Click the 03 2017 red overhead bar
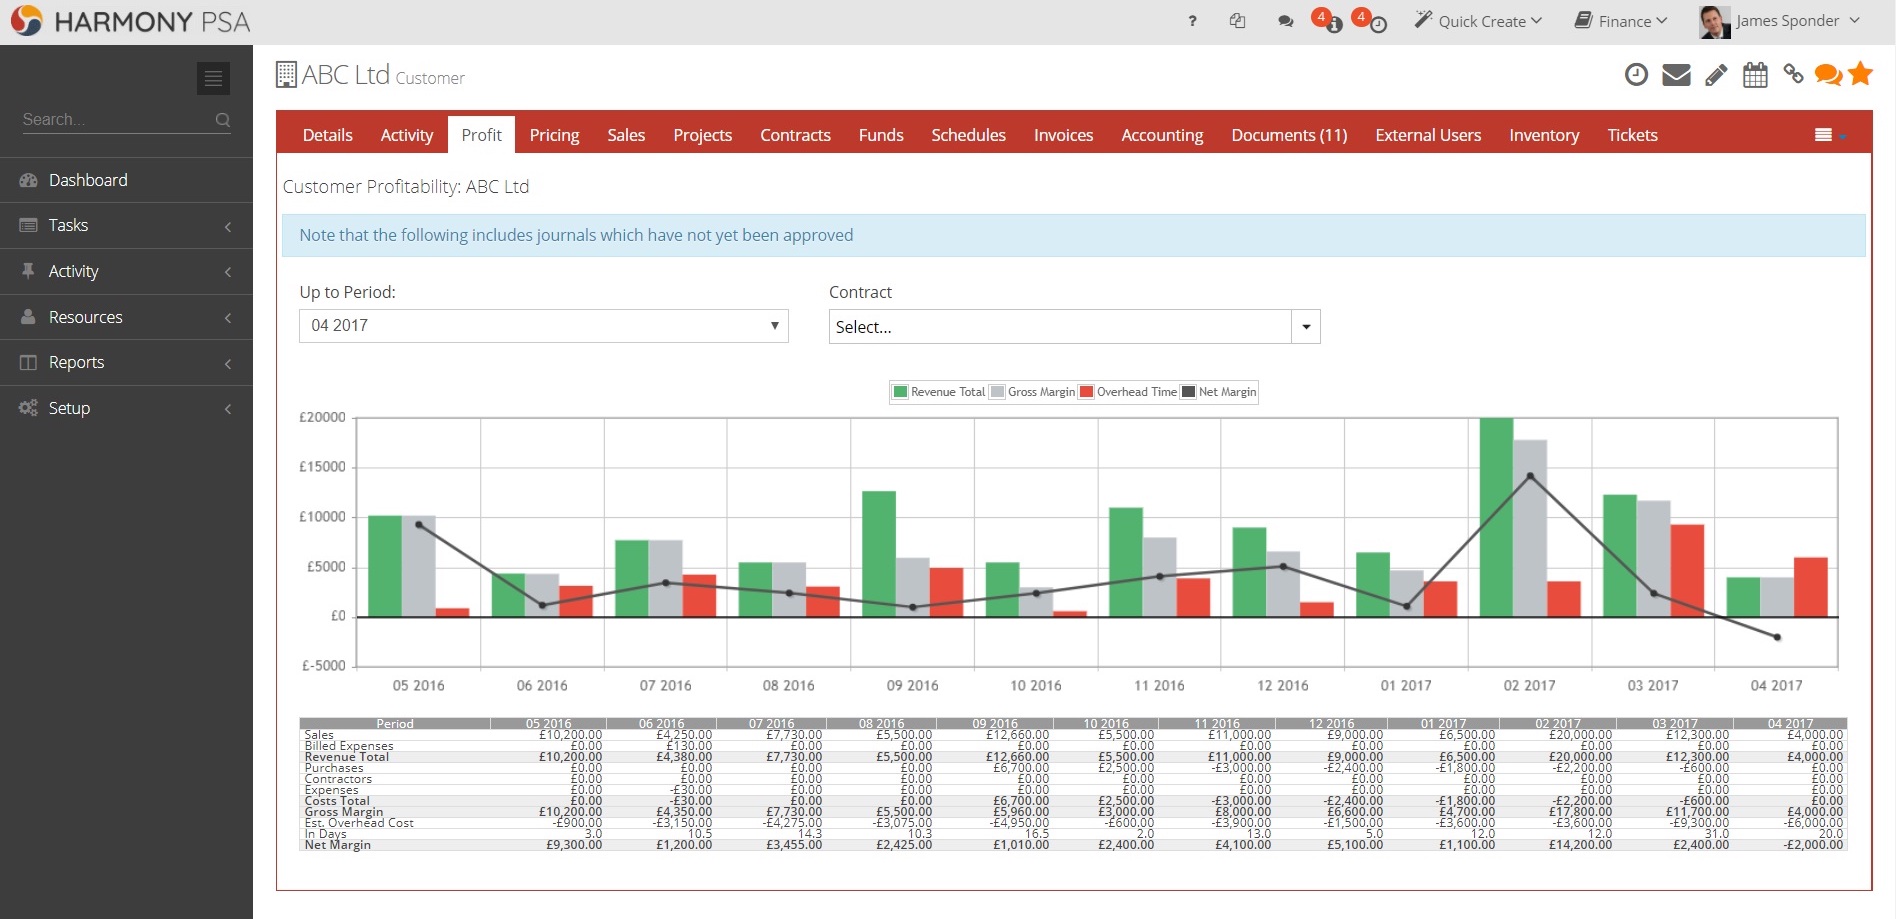1896x919 pixels. point(1687,571)
